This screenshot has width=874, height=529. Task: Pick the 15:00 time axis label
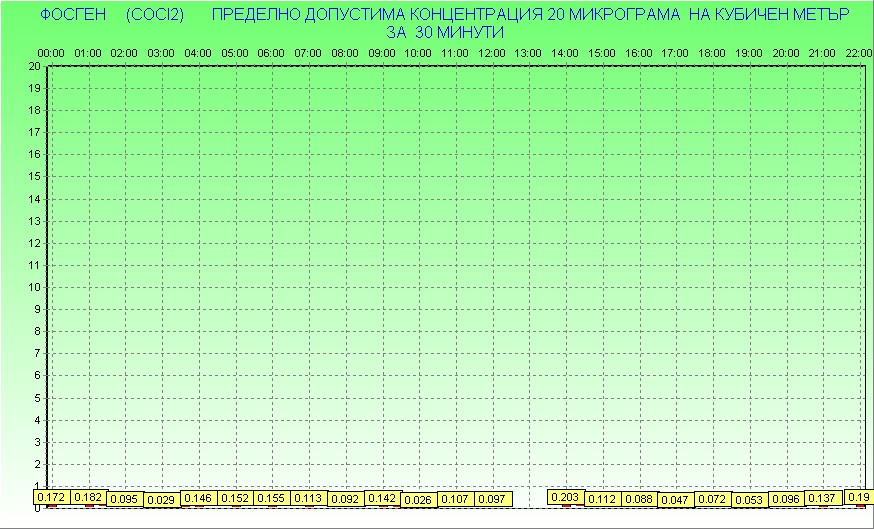601,54
